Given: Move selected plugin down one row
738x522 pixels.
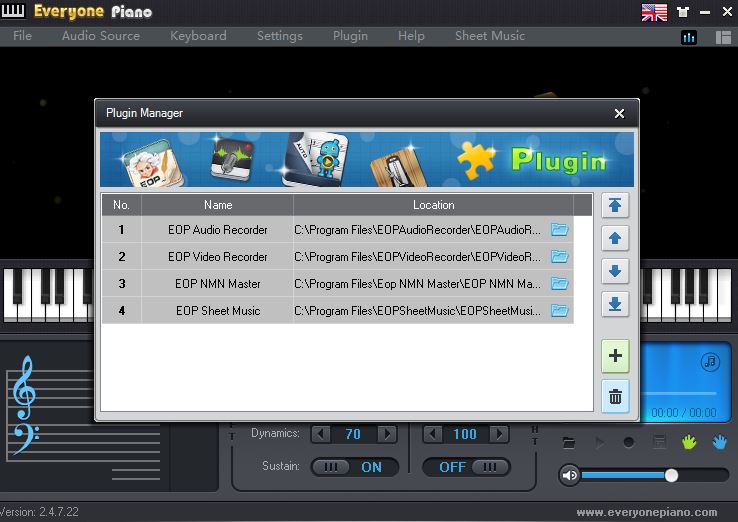Looking at the screenshot, I should [615, 271].
